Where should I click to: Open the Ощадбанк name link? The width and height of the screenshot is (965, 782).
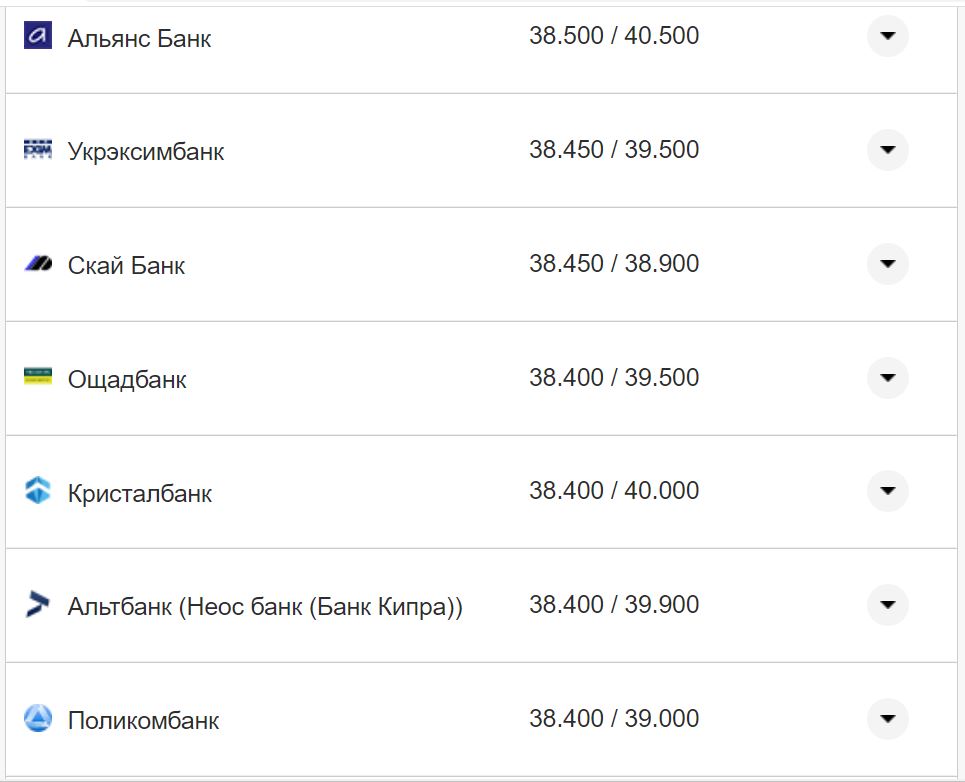pos(127,380)
